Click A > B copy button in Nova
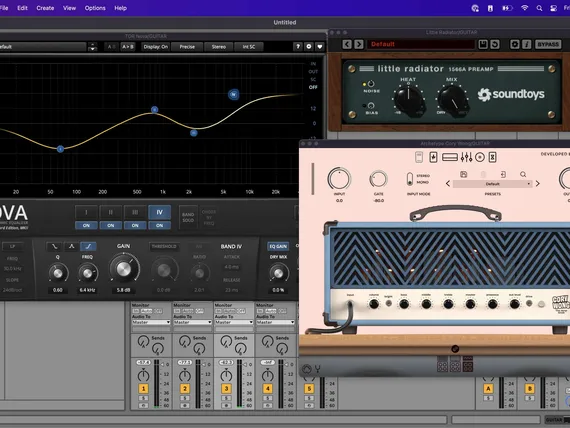 pyautogui.click(x=128, y=47)
